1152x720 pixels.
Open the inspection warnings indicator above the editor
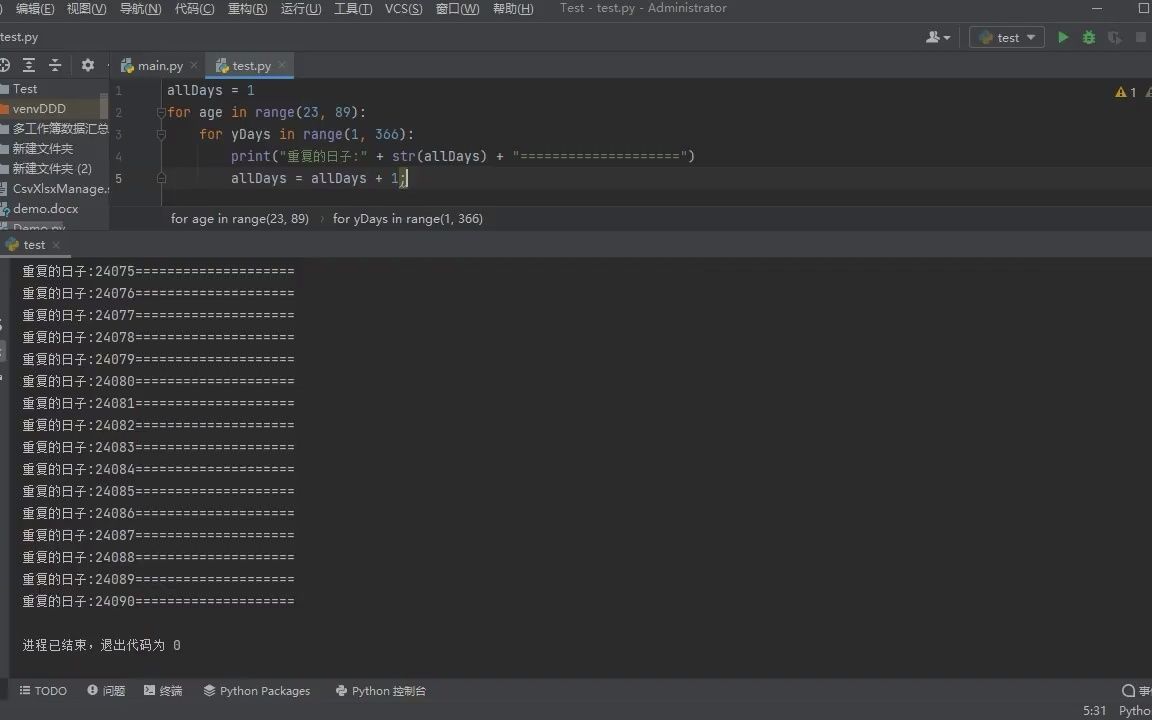(1124, 91)
